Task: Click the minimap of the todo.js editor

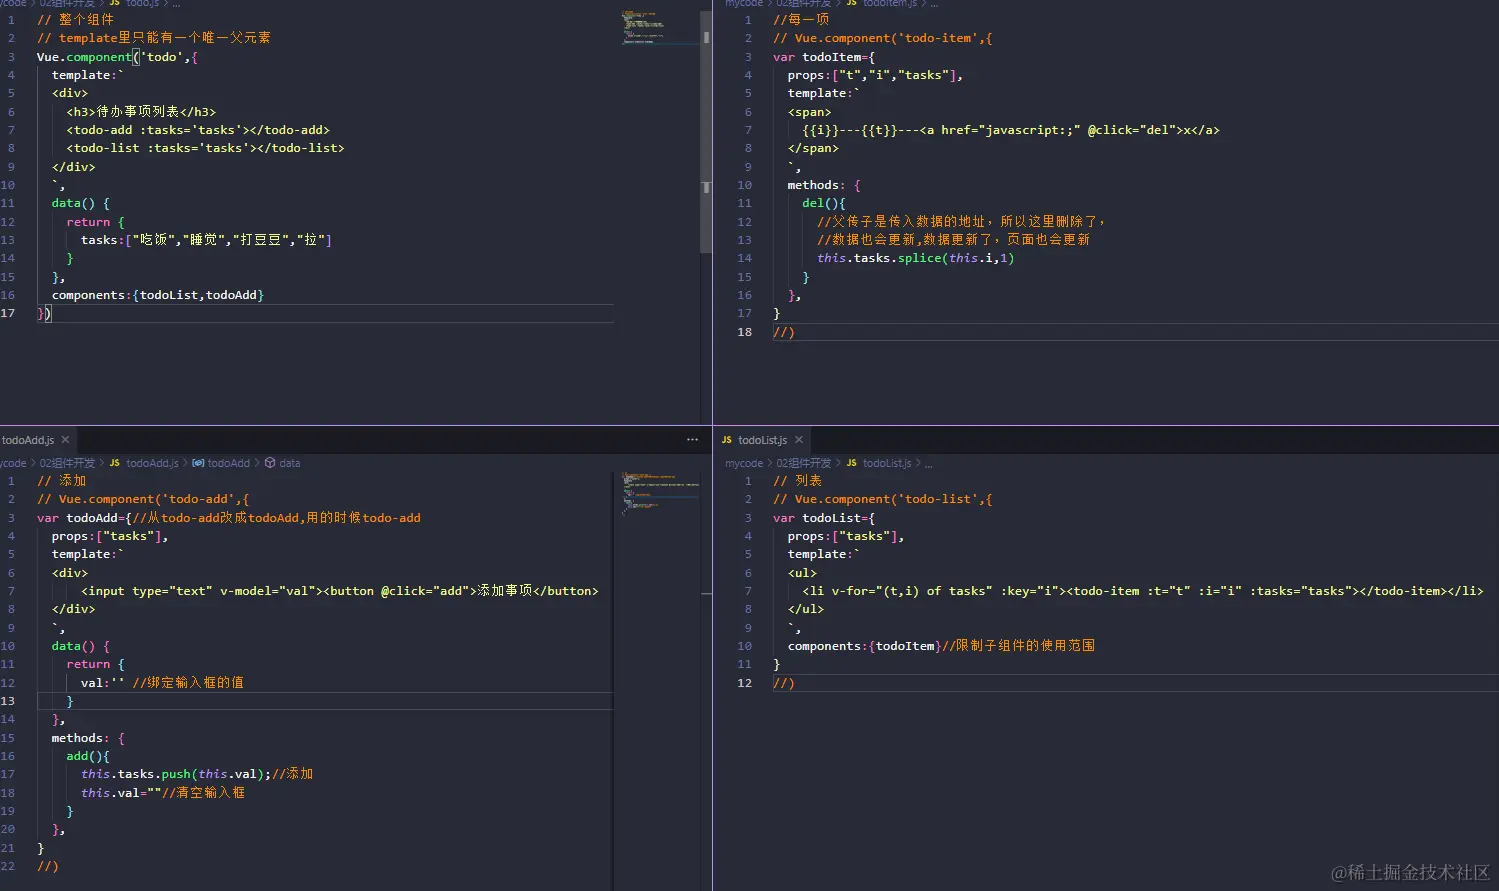Action: point(658,28)
